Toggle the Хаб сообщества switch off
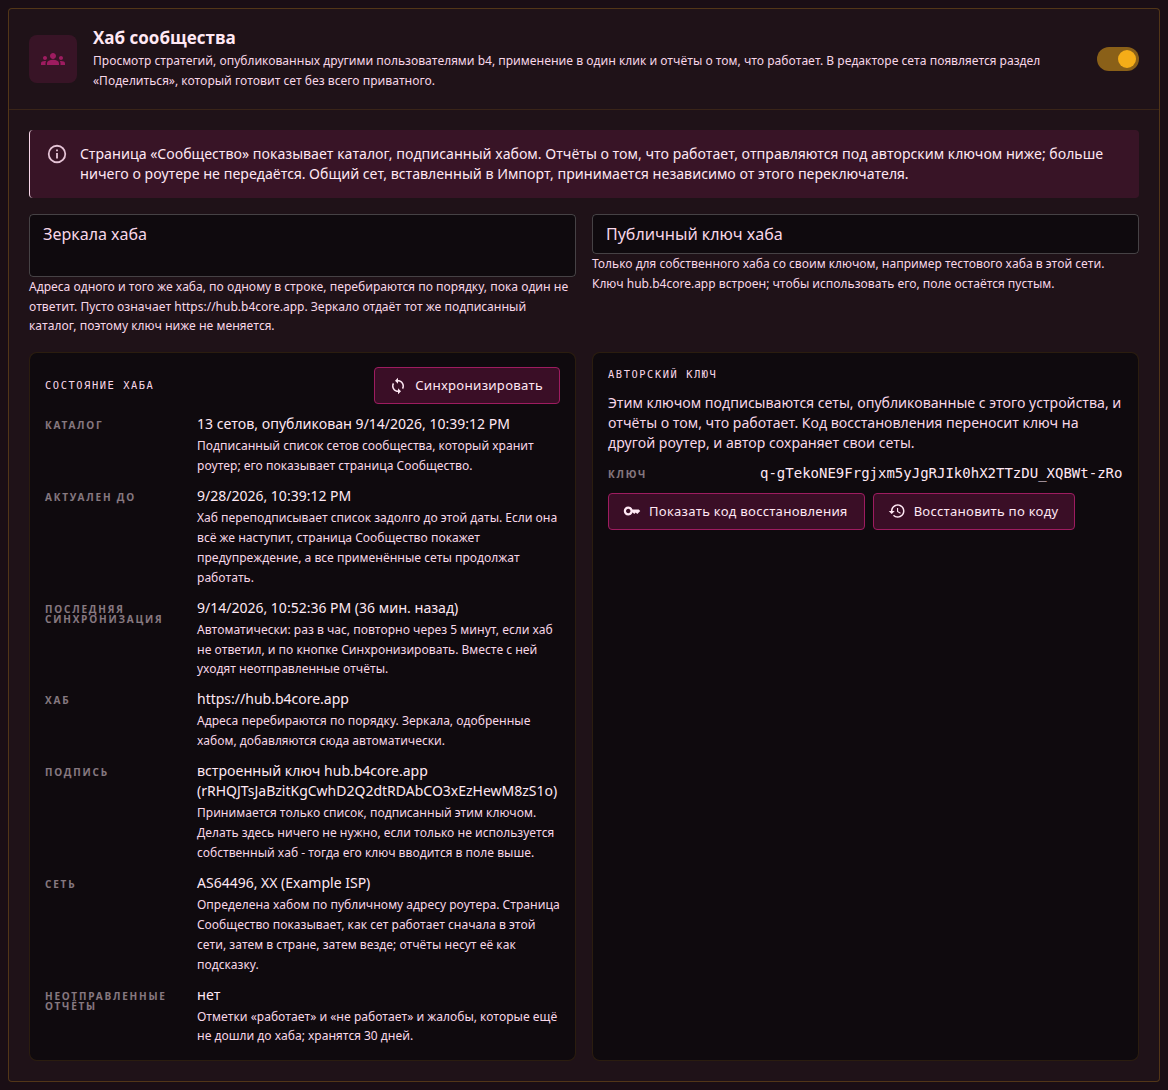Screen dimensions: 1168x1090 tap(1117, 59)
